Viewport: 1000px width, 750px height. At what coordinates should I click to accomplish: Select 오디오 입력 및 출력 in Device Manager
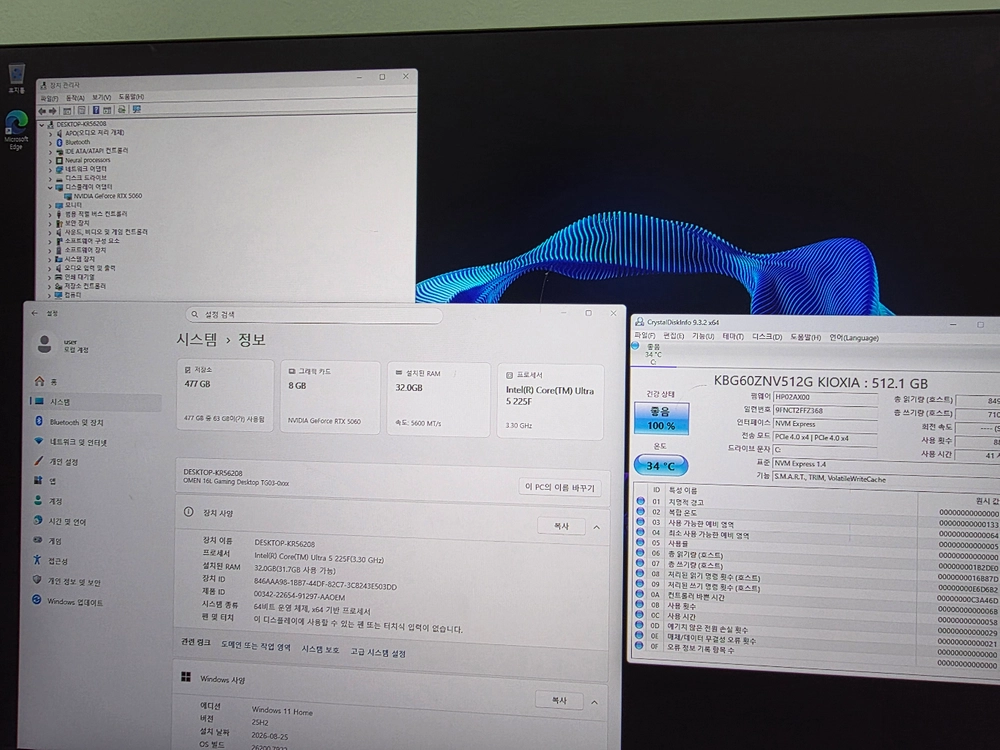coord(85,268)
